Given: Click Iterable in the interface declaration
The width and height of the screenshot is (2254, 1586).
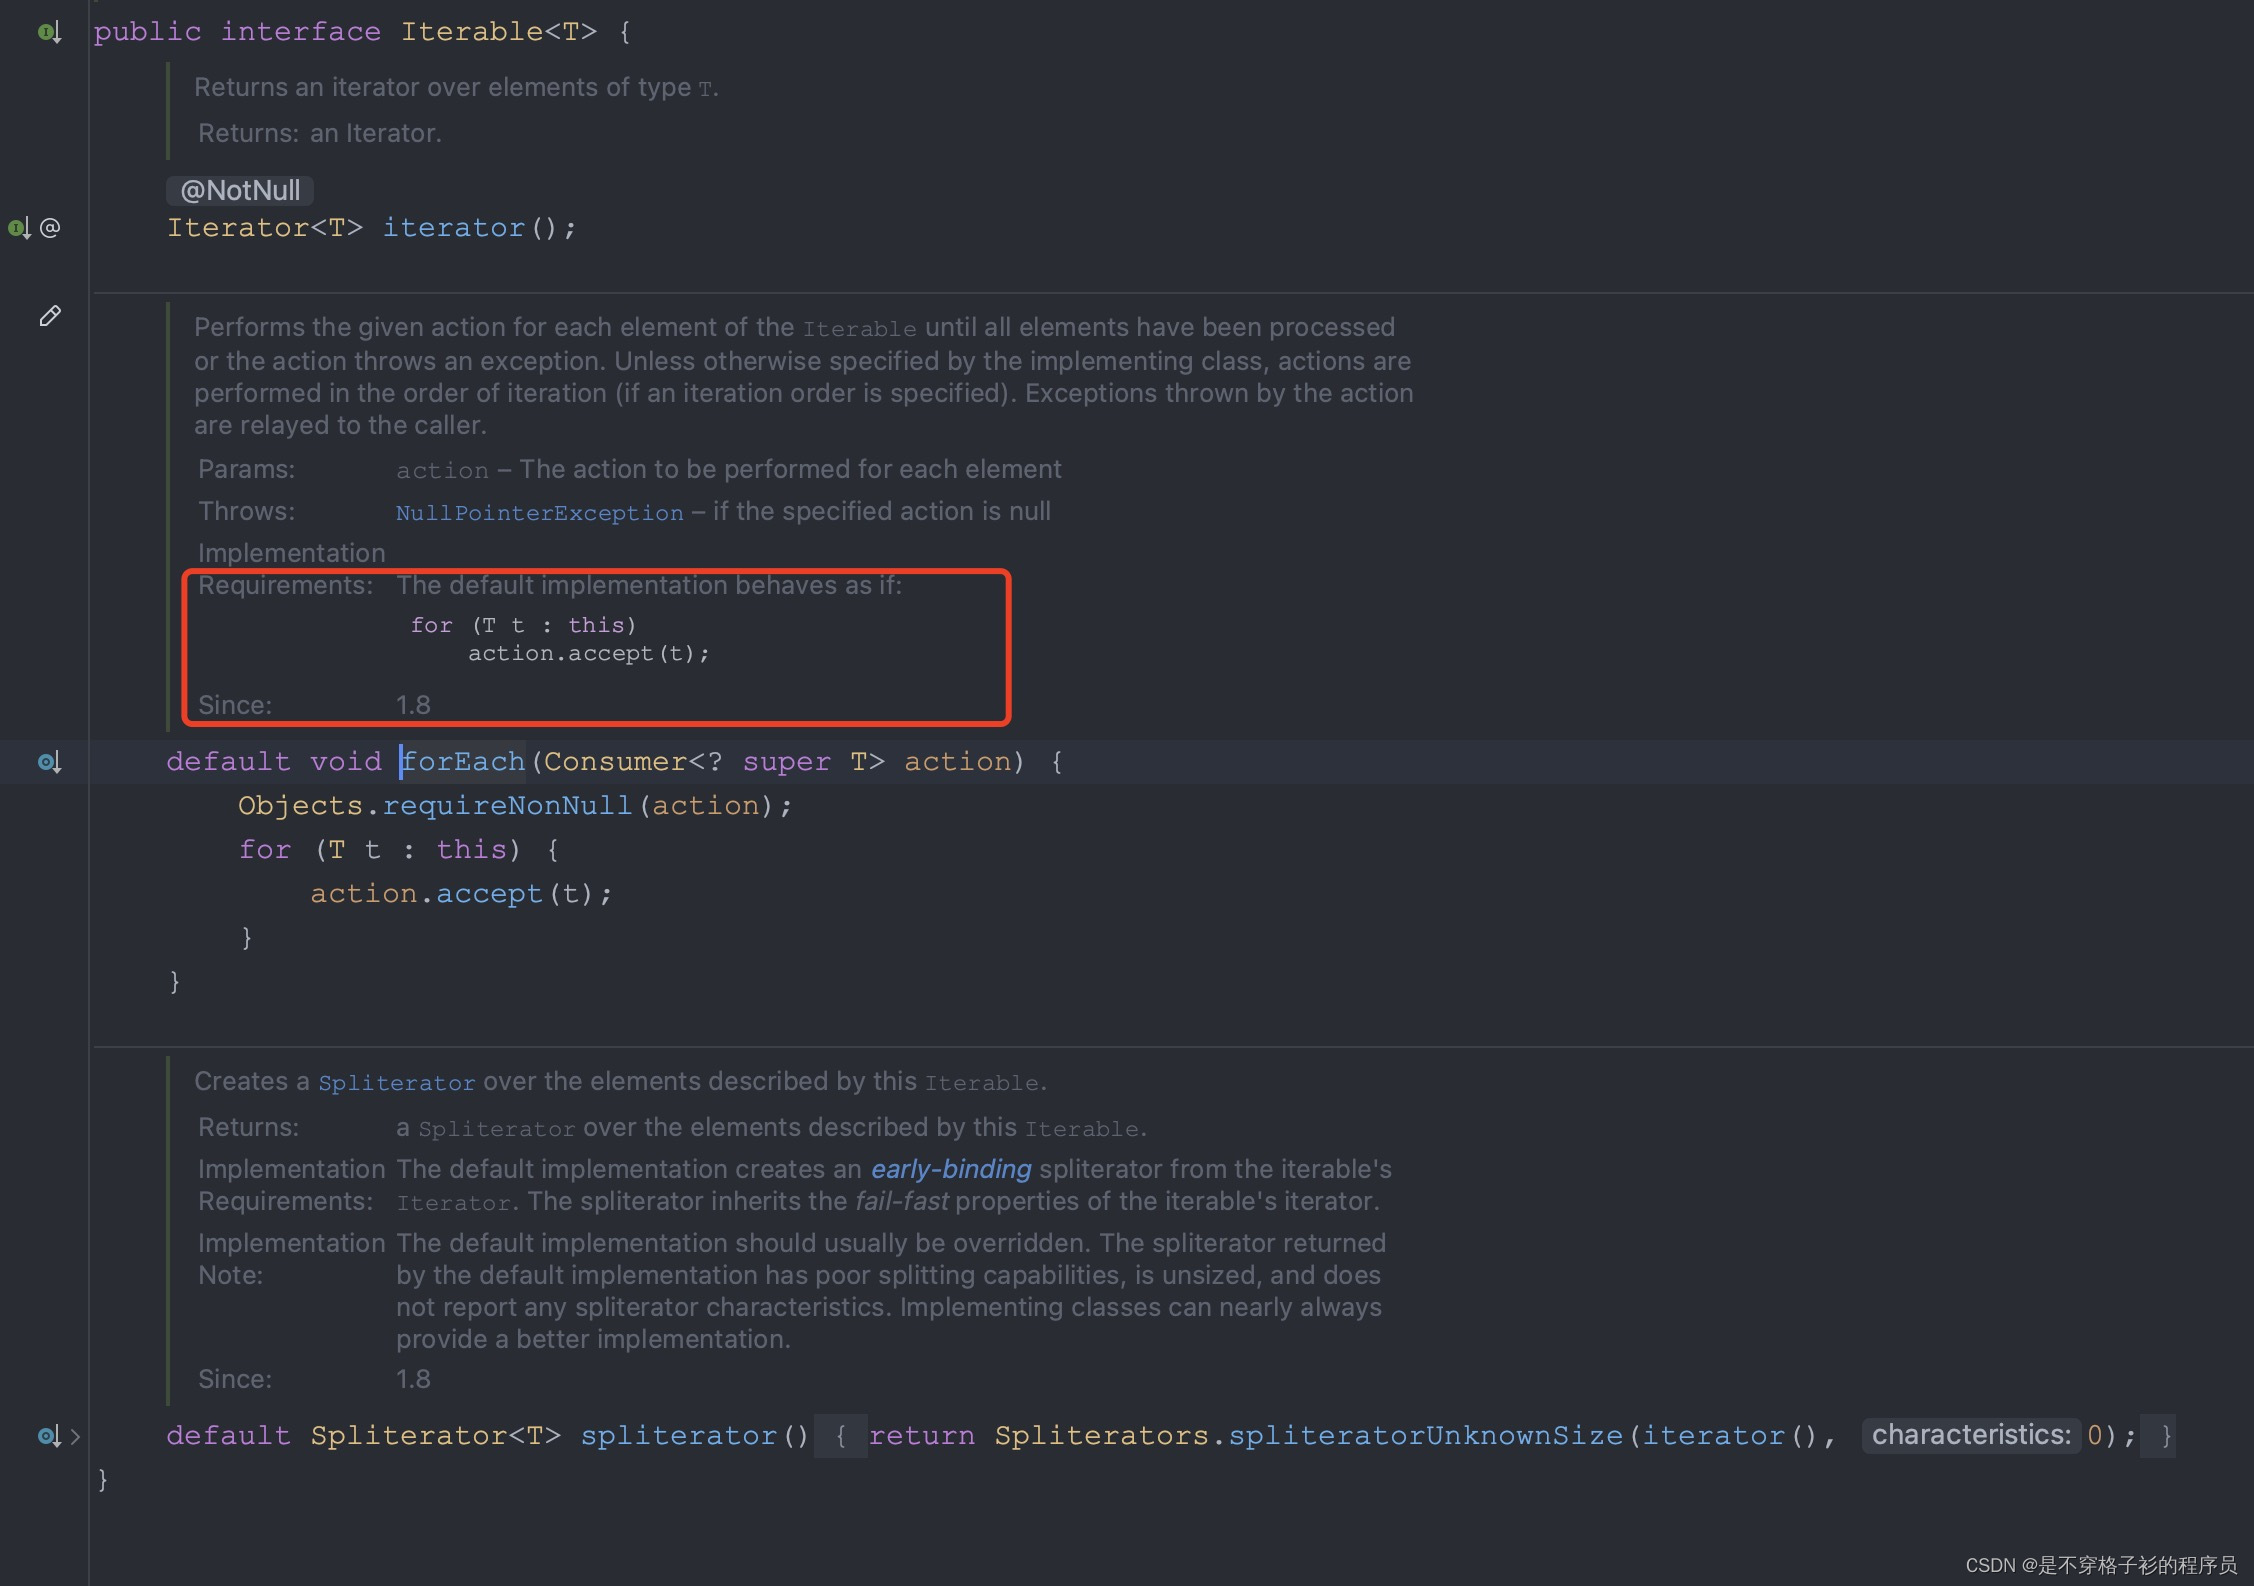Looking at the screenshot, I should click(472, 32).
